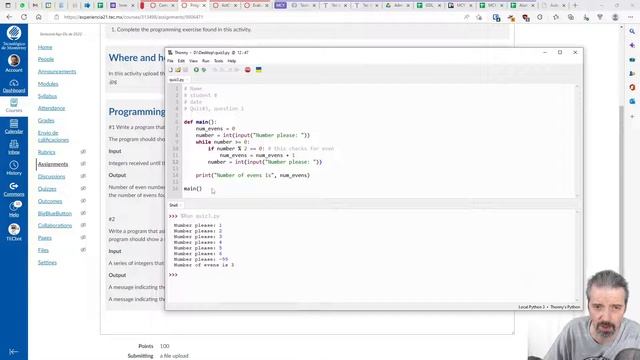Open Assignments course link

pyautogui.click(x=53, y=164)
